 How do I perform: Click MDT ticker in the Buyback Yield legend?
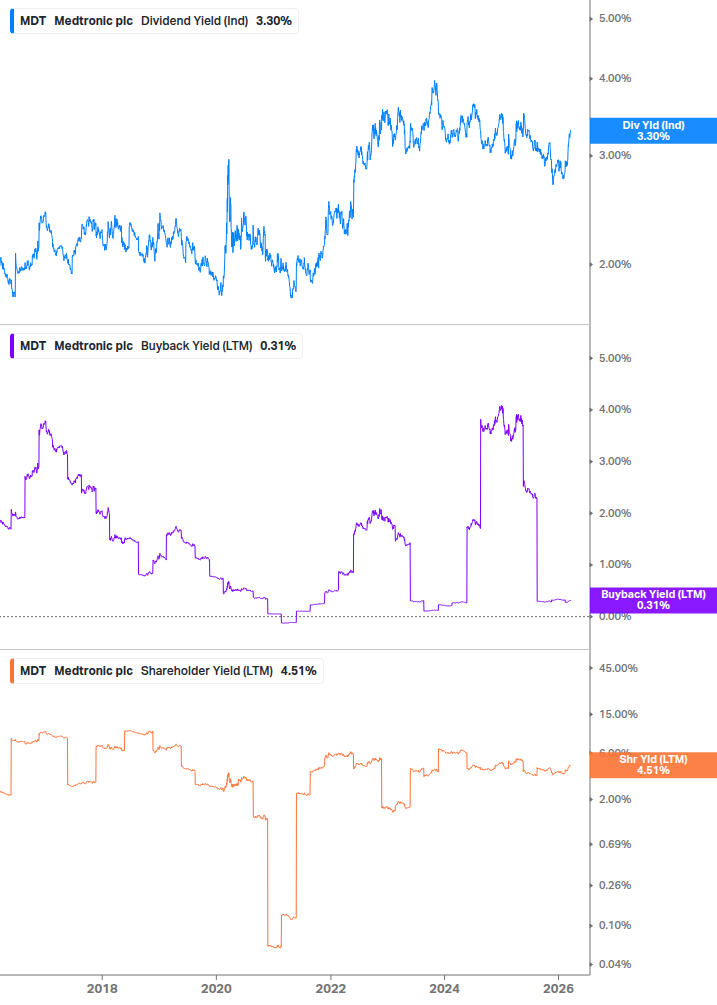(x=33, y=345)
